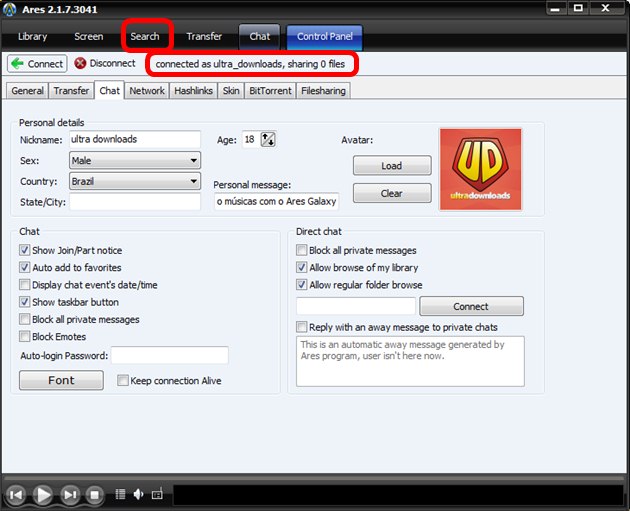The image size is (630, 511).
Task: Click Clear avatar button
Action: coord(392,193)
